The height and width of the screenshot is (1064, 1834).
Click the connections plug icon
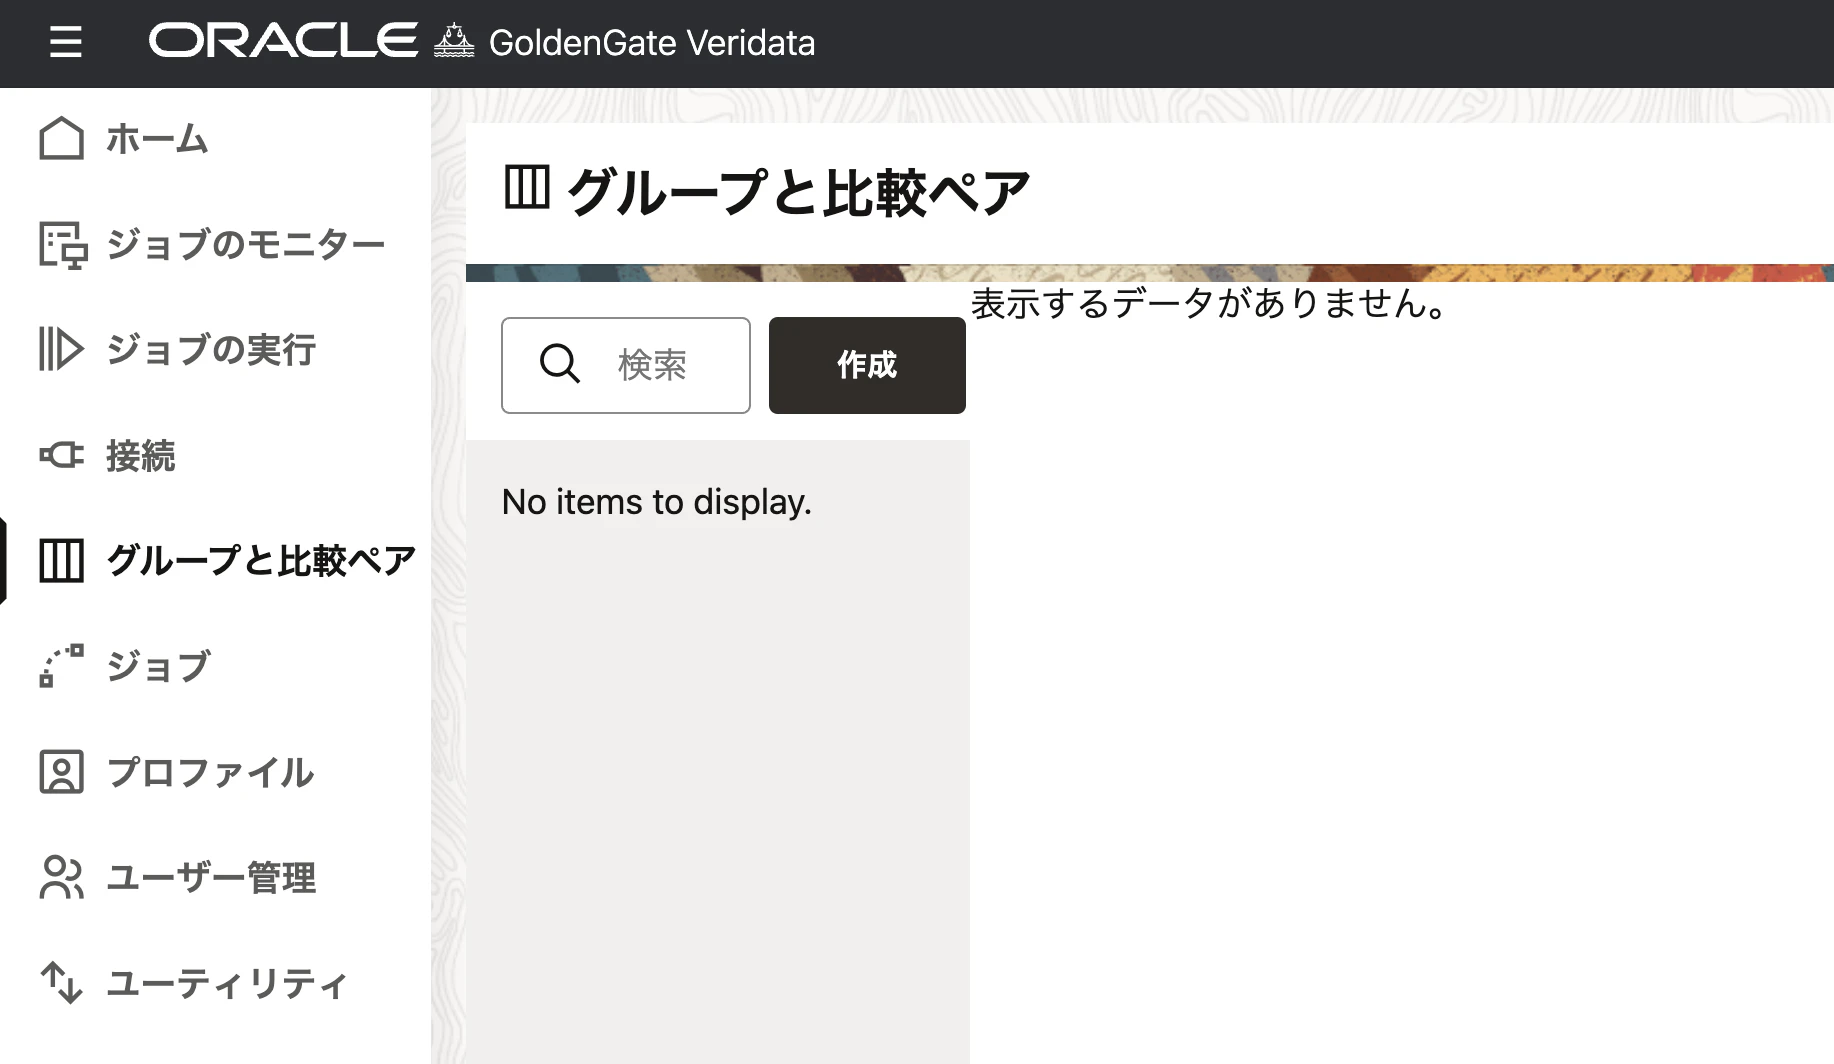tap(61, 455)
